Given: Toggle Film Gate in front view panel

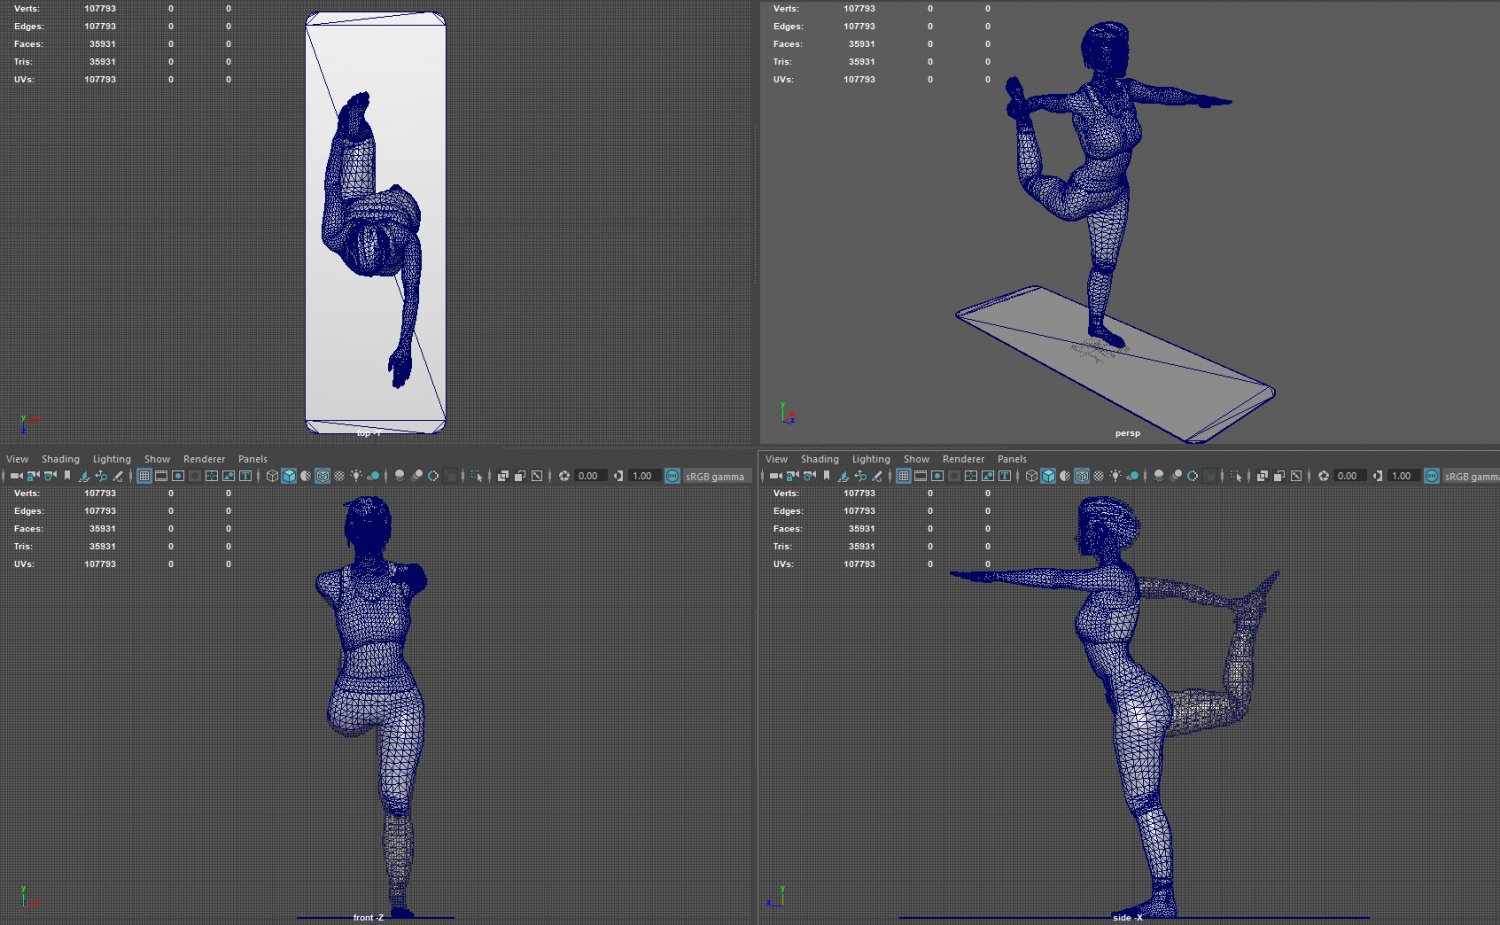Looking at the screenshot, I should pos(161,476).
